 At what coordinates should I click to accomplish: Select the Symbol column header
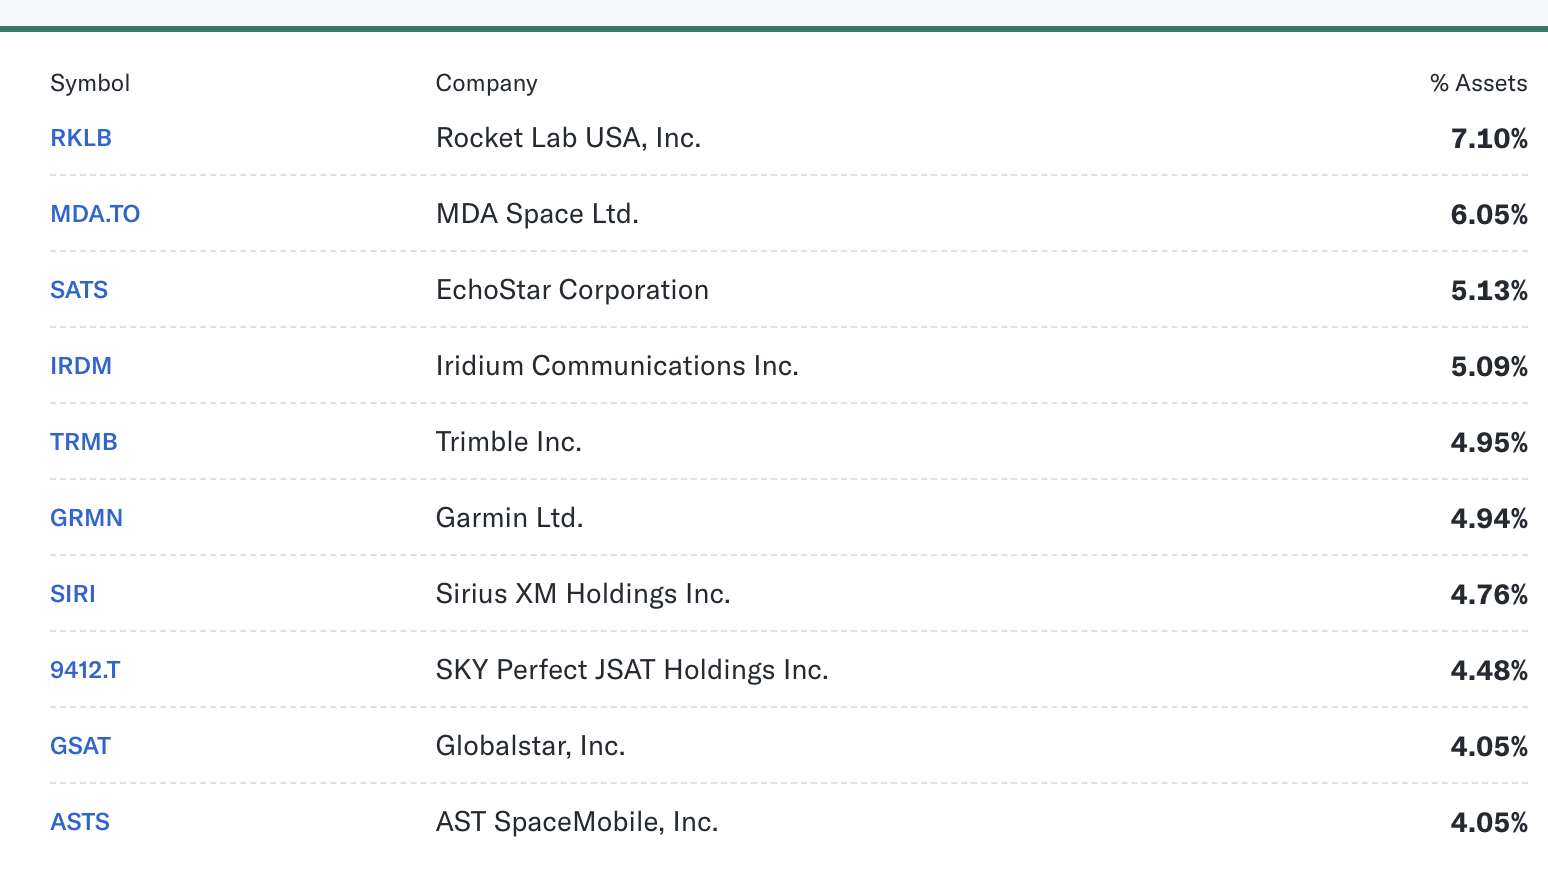[90, 83]
